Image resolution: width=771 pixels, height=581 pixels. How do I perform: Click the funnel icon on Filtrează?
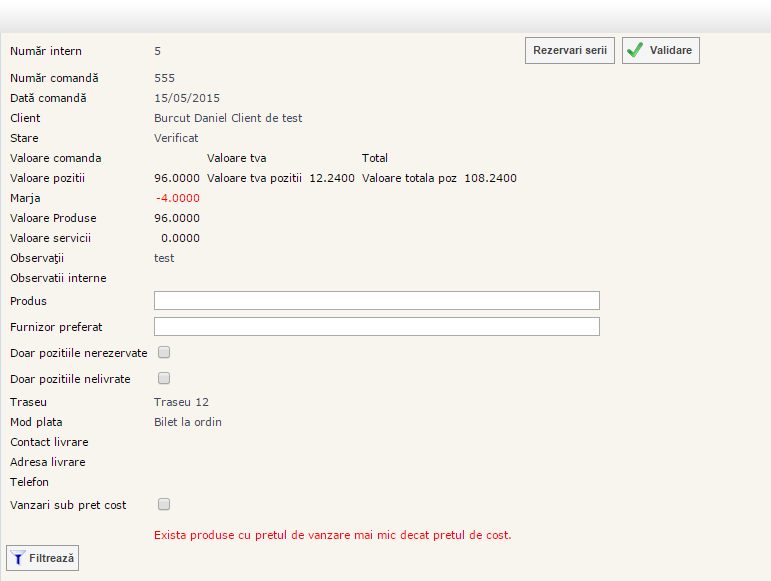[x=18, y=559]
